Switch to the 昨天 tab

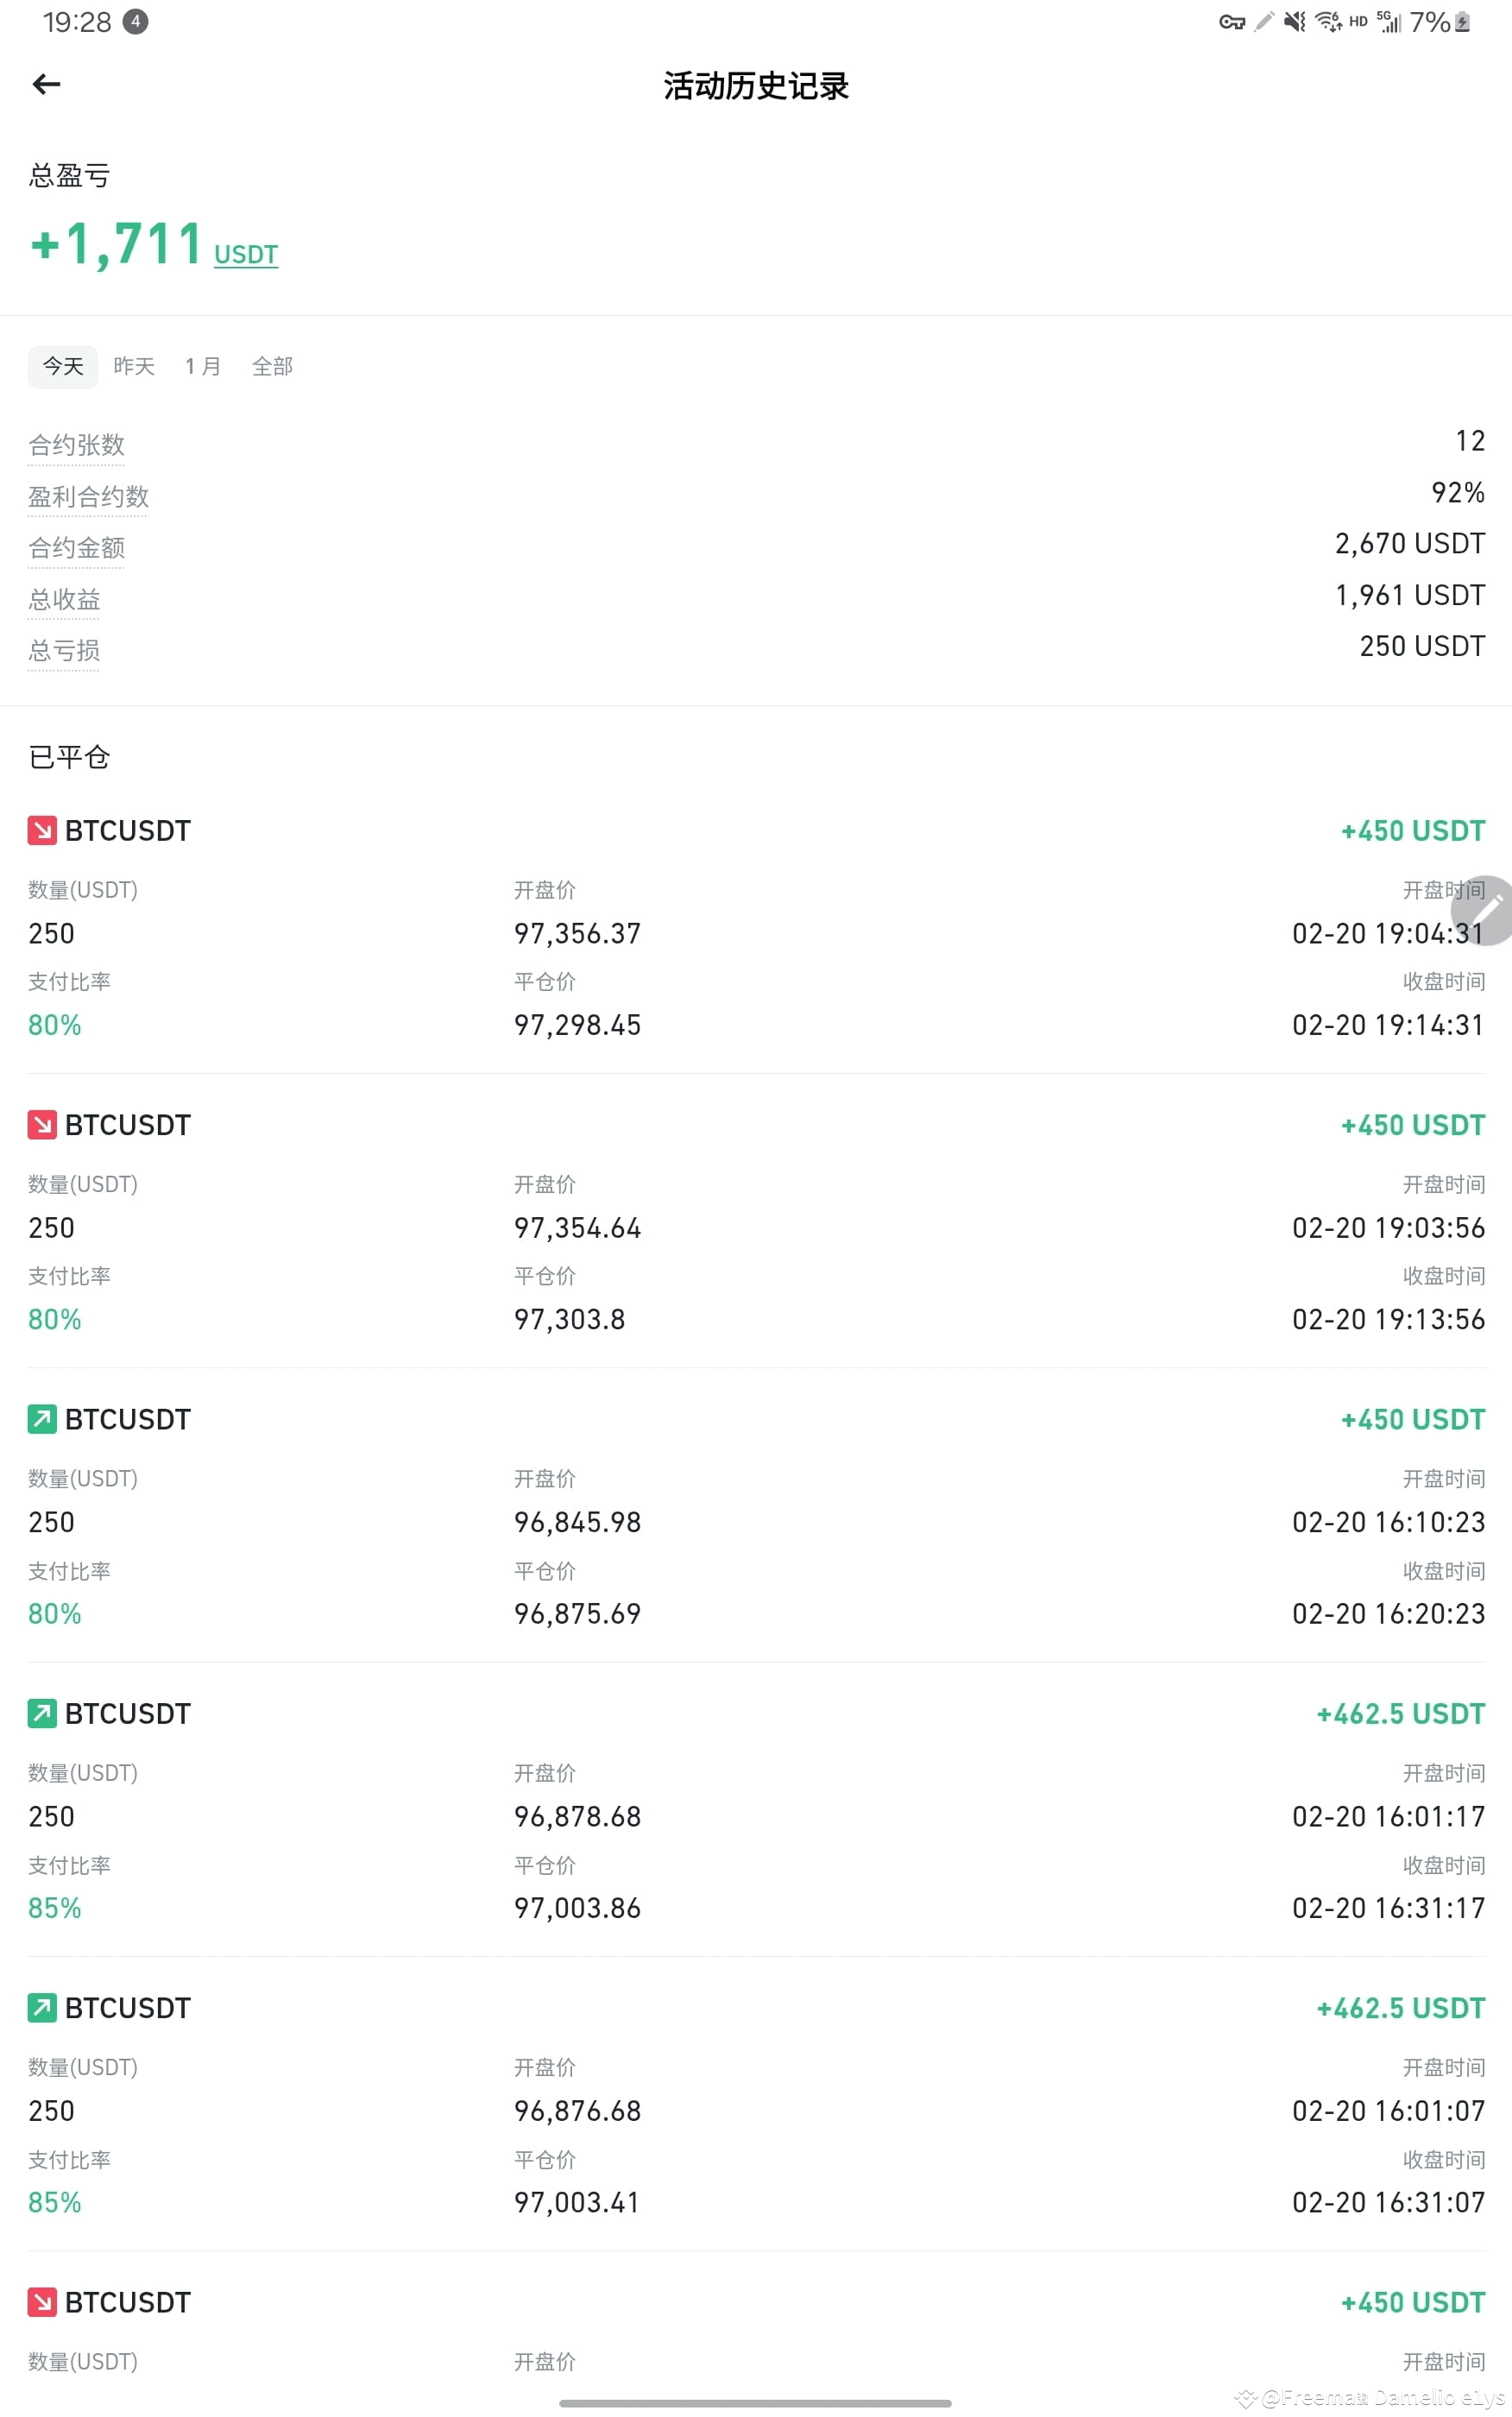134,366
